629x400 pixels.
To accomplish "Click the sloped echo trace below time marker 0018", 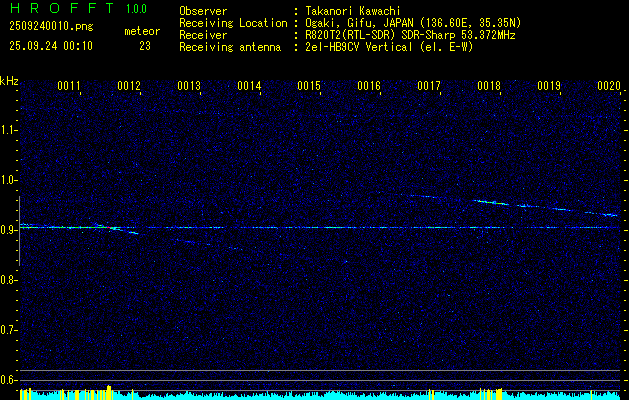I will (491, 202).
